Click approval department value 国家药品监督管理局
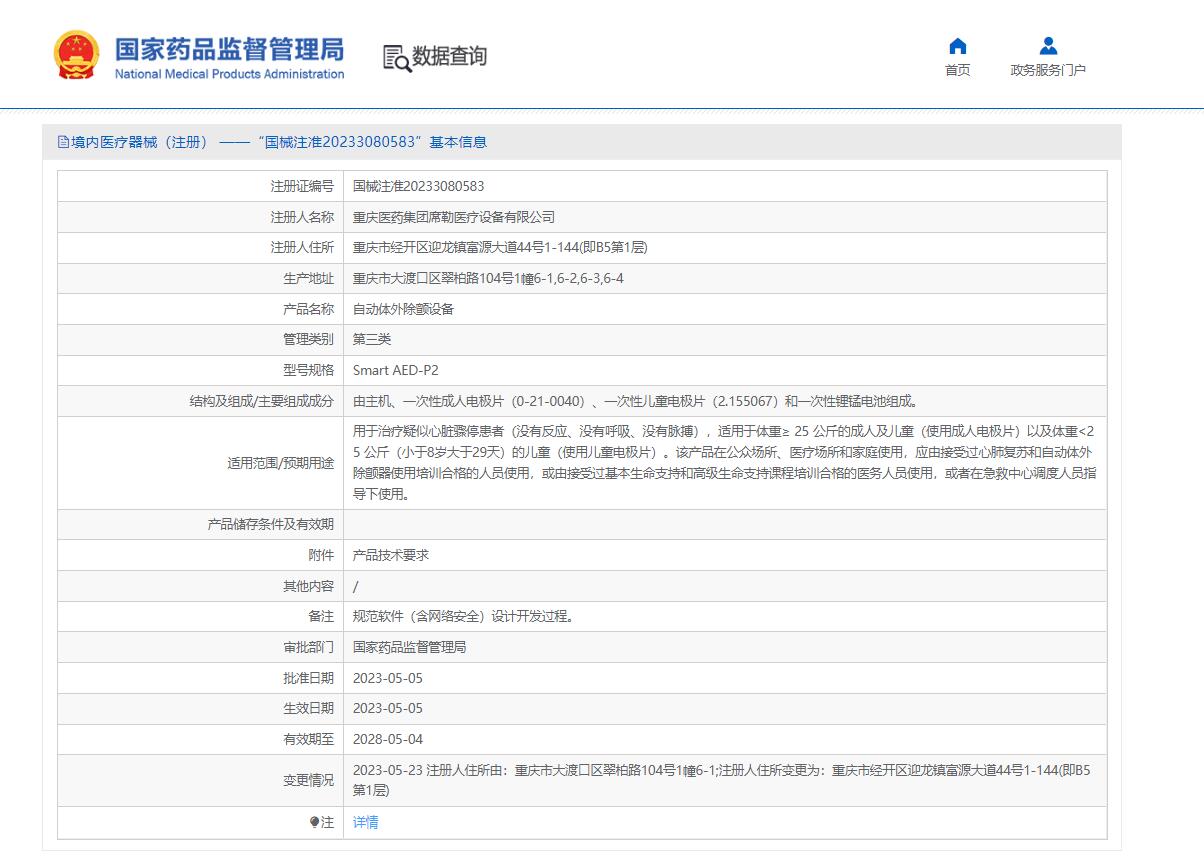Image resolution: width=1204 pixels, height=862 pixels. point(409,647)
